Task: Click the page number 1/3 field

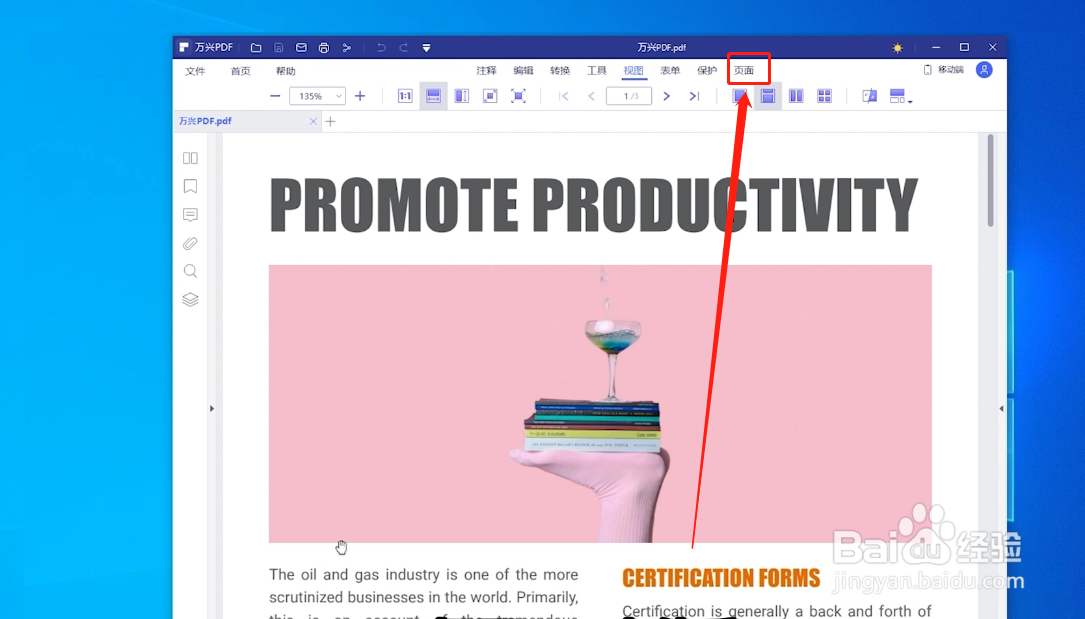Action: [x=629, y=96]
